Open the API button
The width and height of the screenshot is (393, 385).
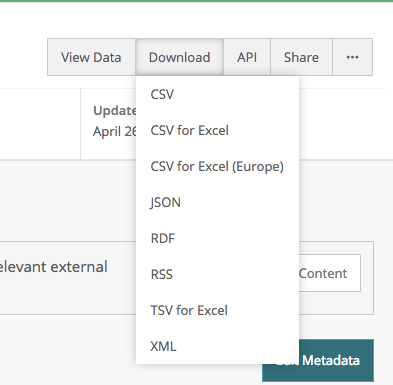pos(247,57)
